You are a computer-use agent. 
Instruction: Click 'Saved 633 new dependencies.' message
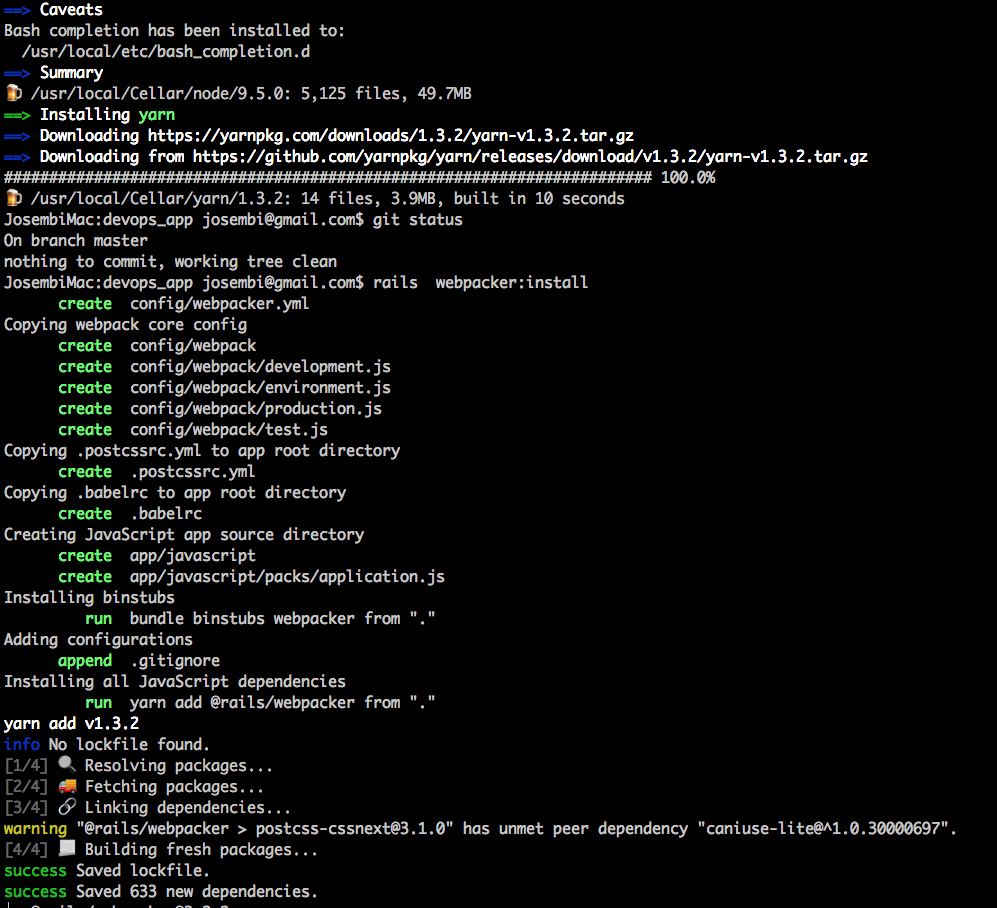tap(196, 891)
